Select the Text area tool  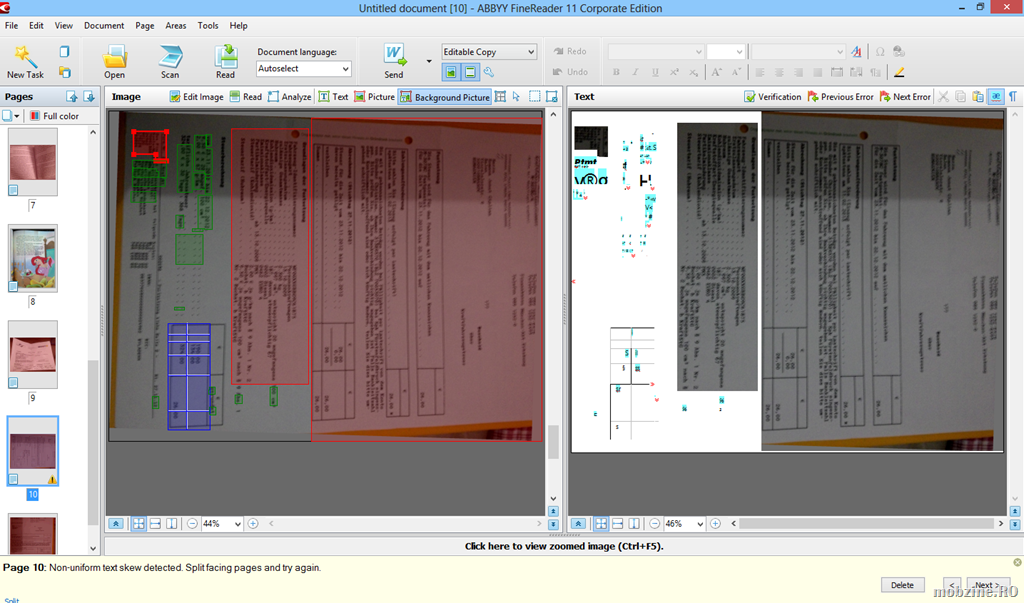(x=333, y=97)
